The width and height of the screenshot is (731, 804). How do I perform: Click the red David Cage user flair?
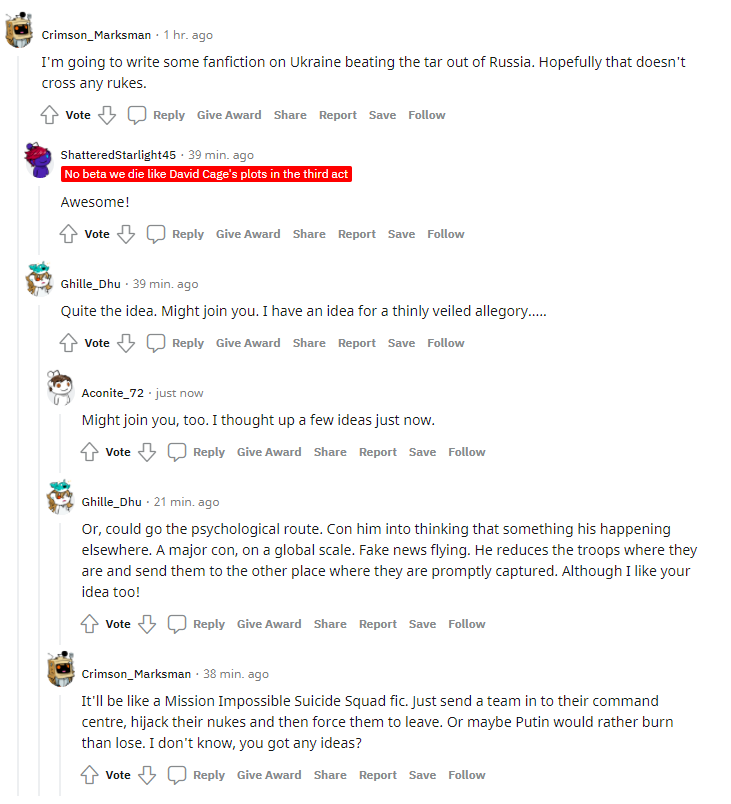pyautogui.click(x=207, y=174)
